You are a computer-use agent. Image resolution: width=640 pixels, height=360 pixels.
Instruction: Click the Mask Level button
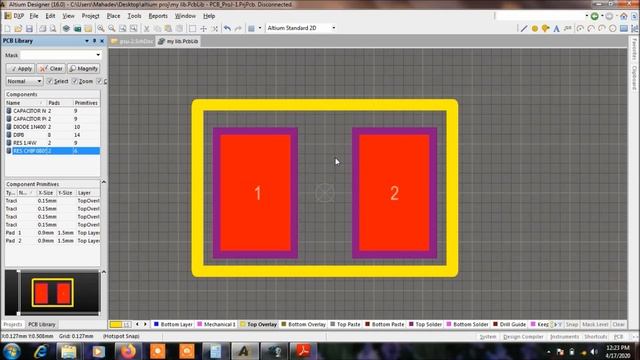(595, 324)
